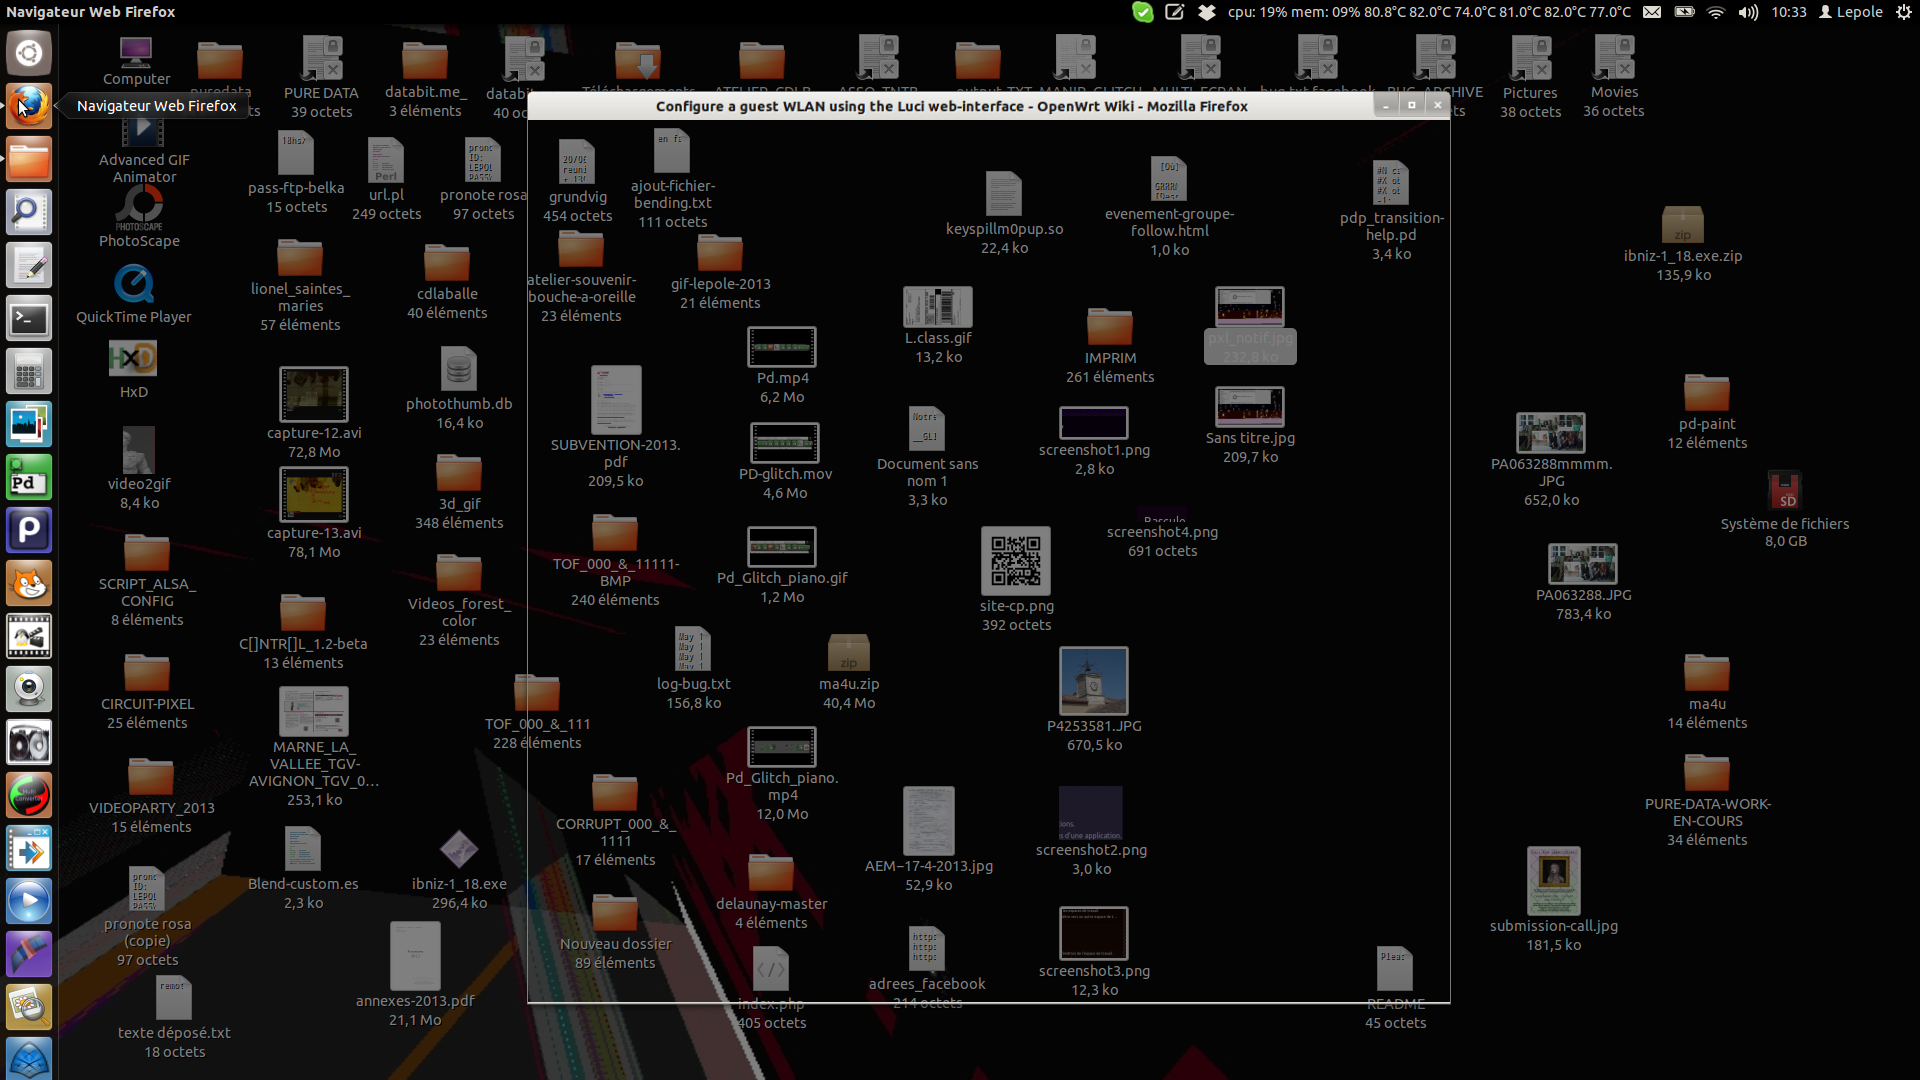This screenshot has width=1920, height=1080.
Task: Open Pure Data (Pd) in the launcher
Action: point(29,478)
